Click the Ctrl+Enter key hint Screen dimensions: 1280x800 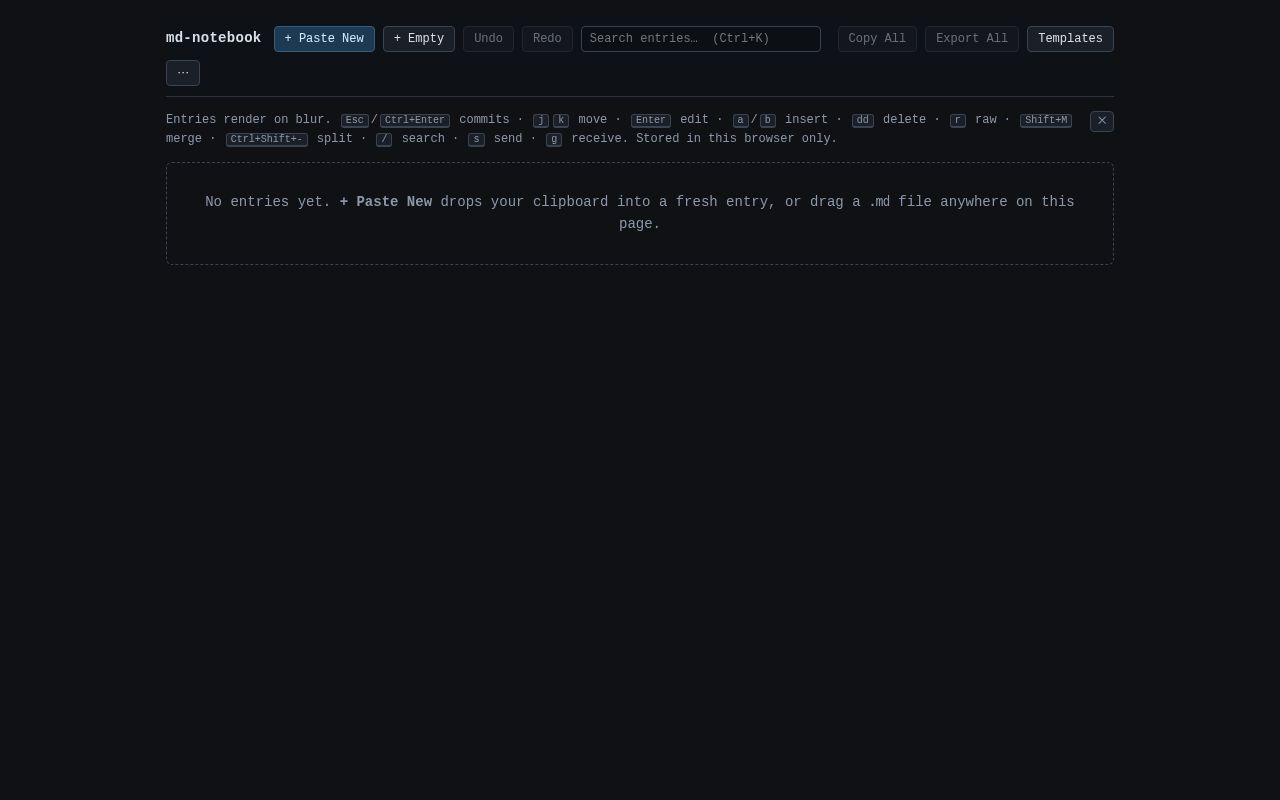point(415,121)
